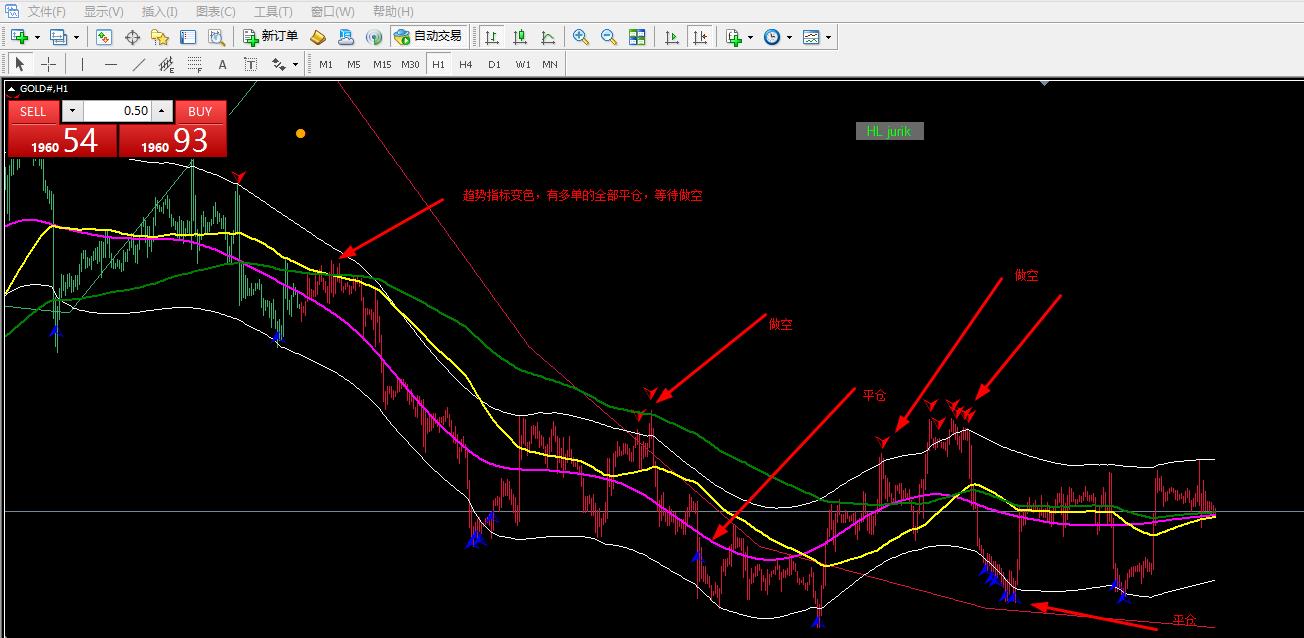Open the arrows objects icon
This screenshot has height=638, width=1304.
click(279, 64)
